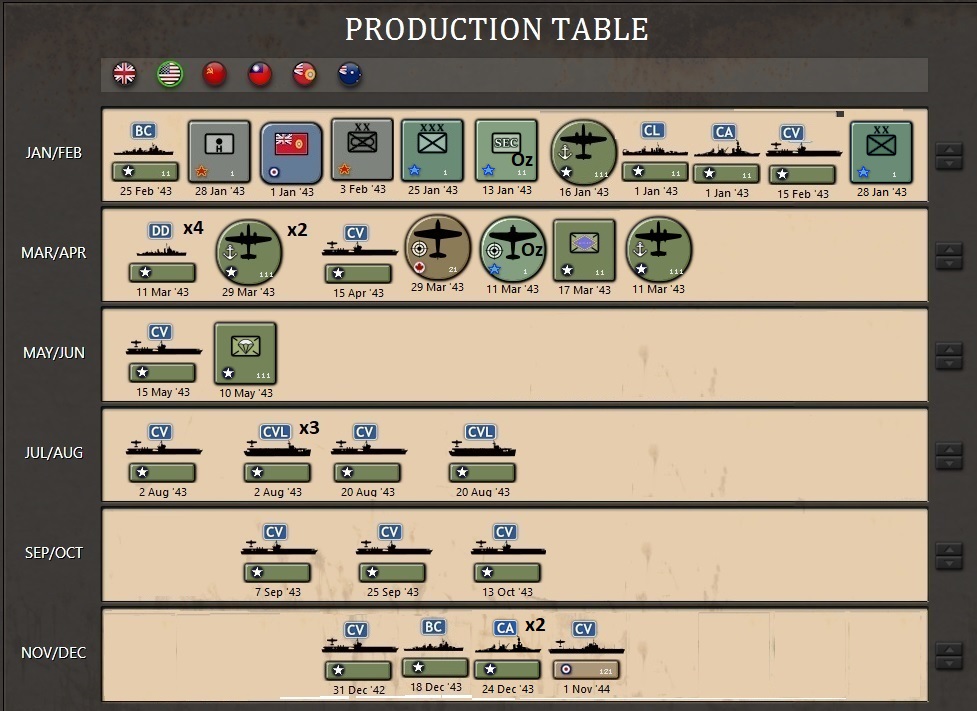This screenshot has width=977, height=711.
Task: Select the HQ unit dated 28 Jan '43
Action: [x=219, y=151]
